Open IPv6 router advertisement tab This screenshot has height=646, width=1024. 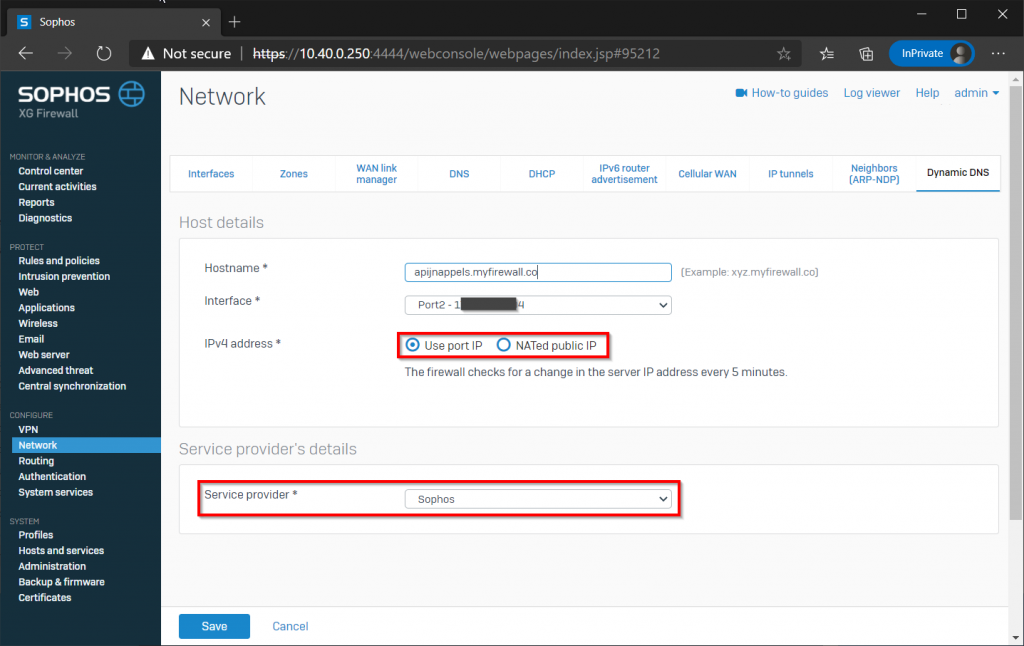click(x=624, y=174)
